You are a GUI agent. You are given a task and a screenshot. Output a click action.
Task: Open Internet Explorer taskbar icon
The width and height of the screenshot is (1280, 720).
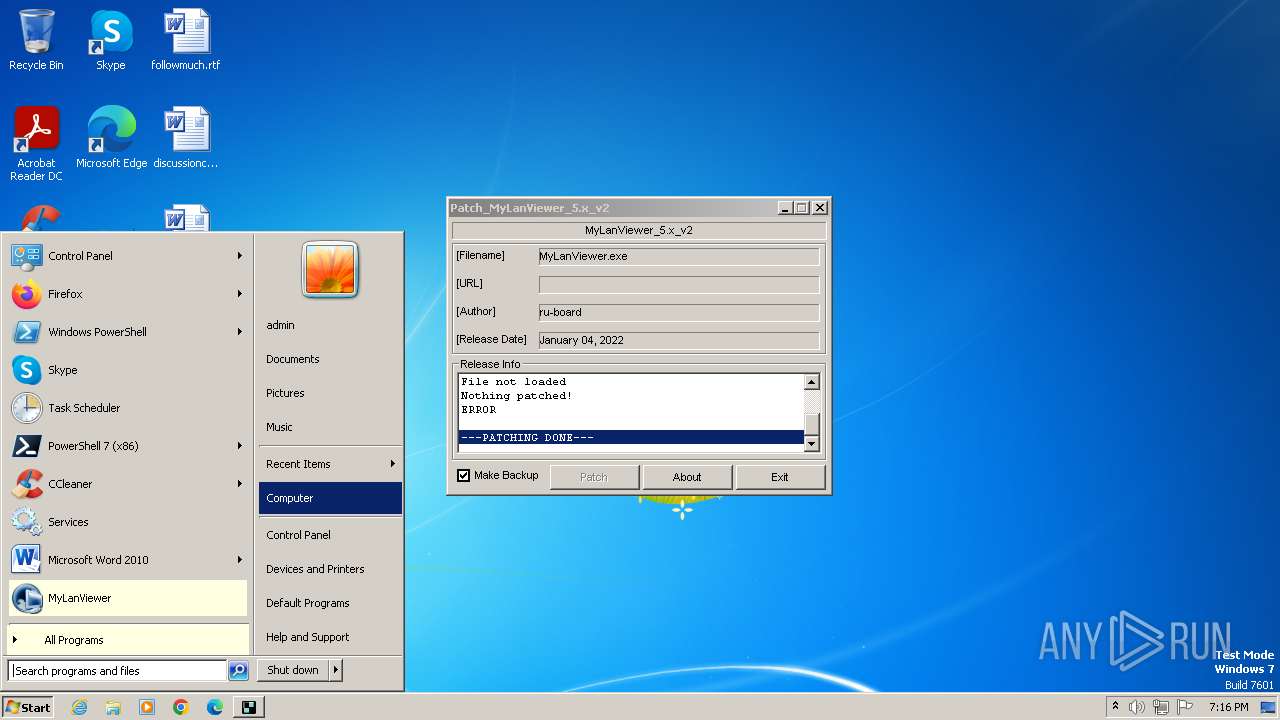click(79, 707)
